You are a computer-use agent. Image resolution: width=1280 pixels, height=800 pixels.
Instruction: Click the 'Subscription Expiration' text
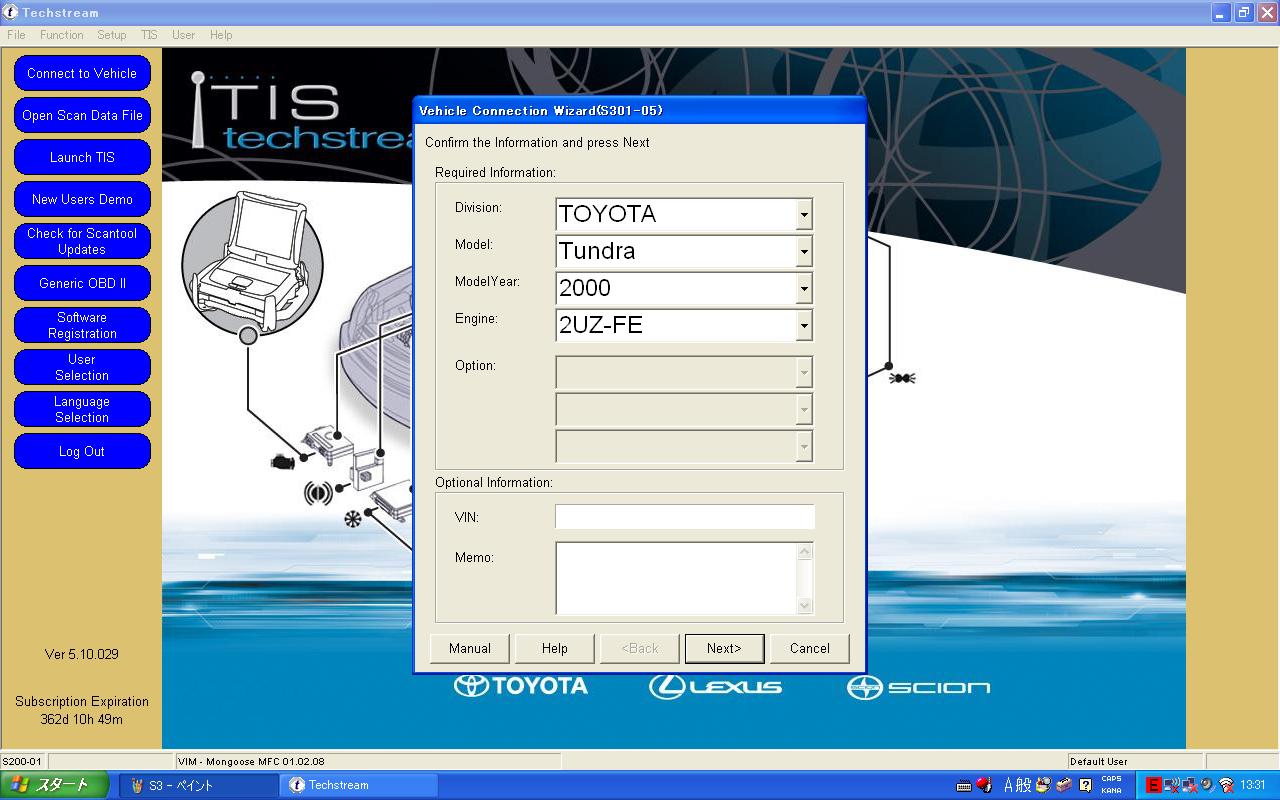click(x=82, y=701)
